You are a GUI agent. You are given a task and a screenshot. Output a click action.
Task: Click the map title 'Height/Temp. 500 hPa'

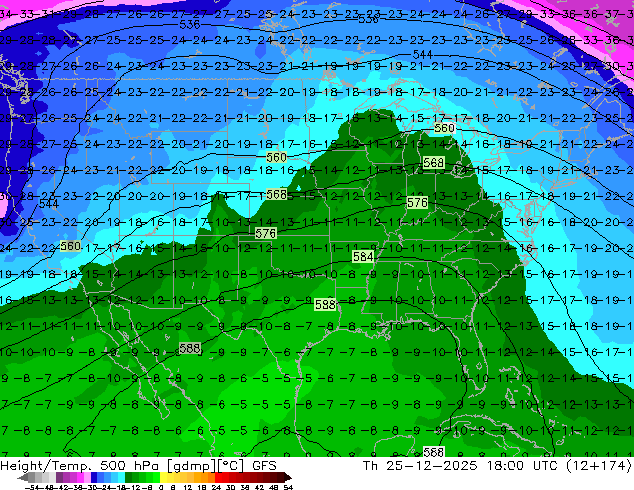78,465
